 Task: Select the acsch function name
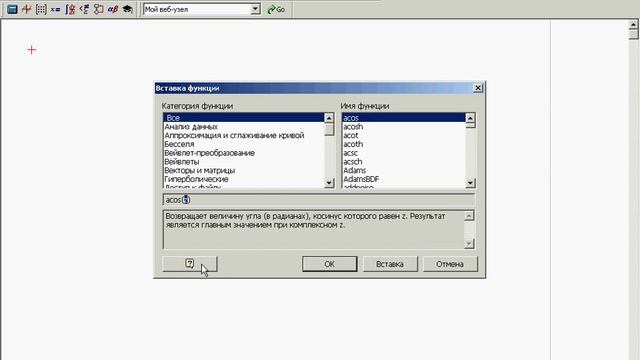pyautogui.click(x=404, y=162)
